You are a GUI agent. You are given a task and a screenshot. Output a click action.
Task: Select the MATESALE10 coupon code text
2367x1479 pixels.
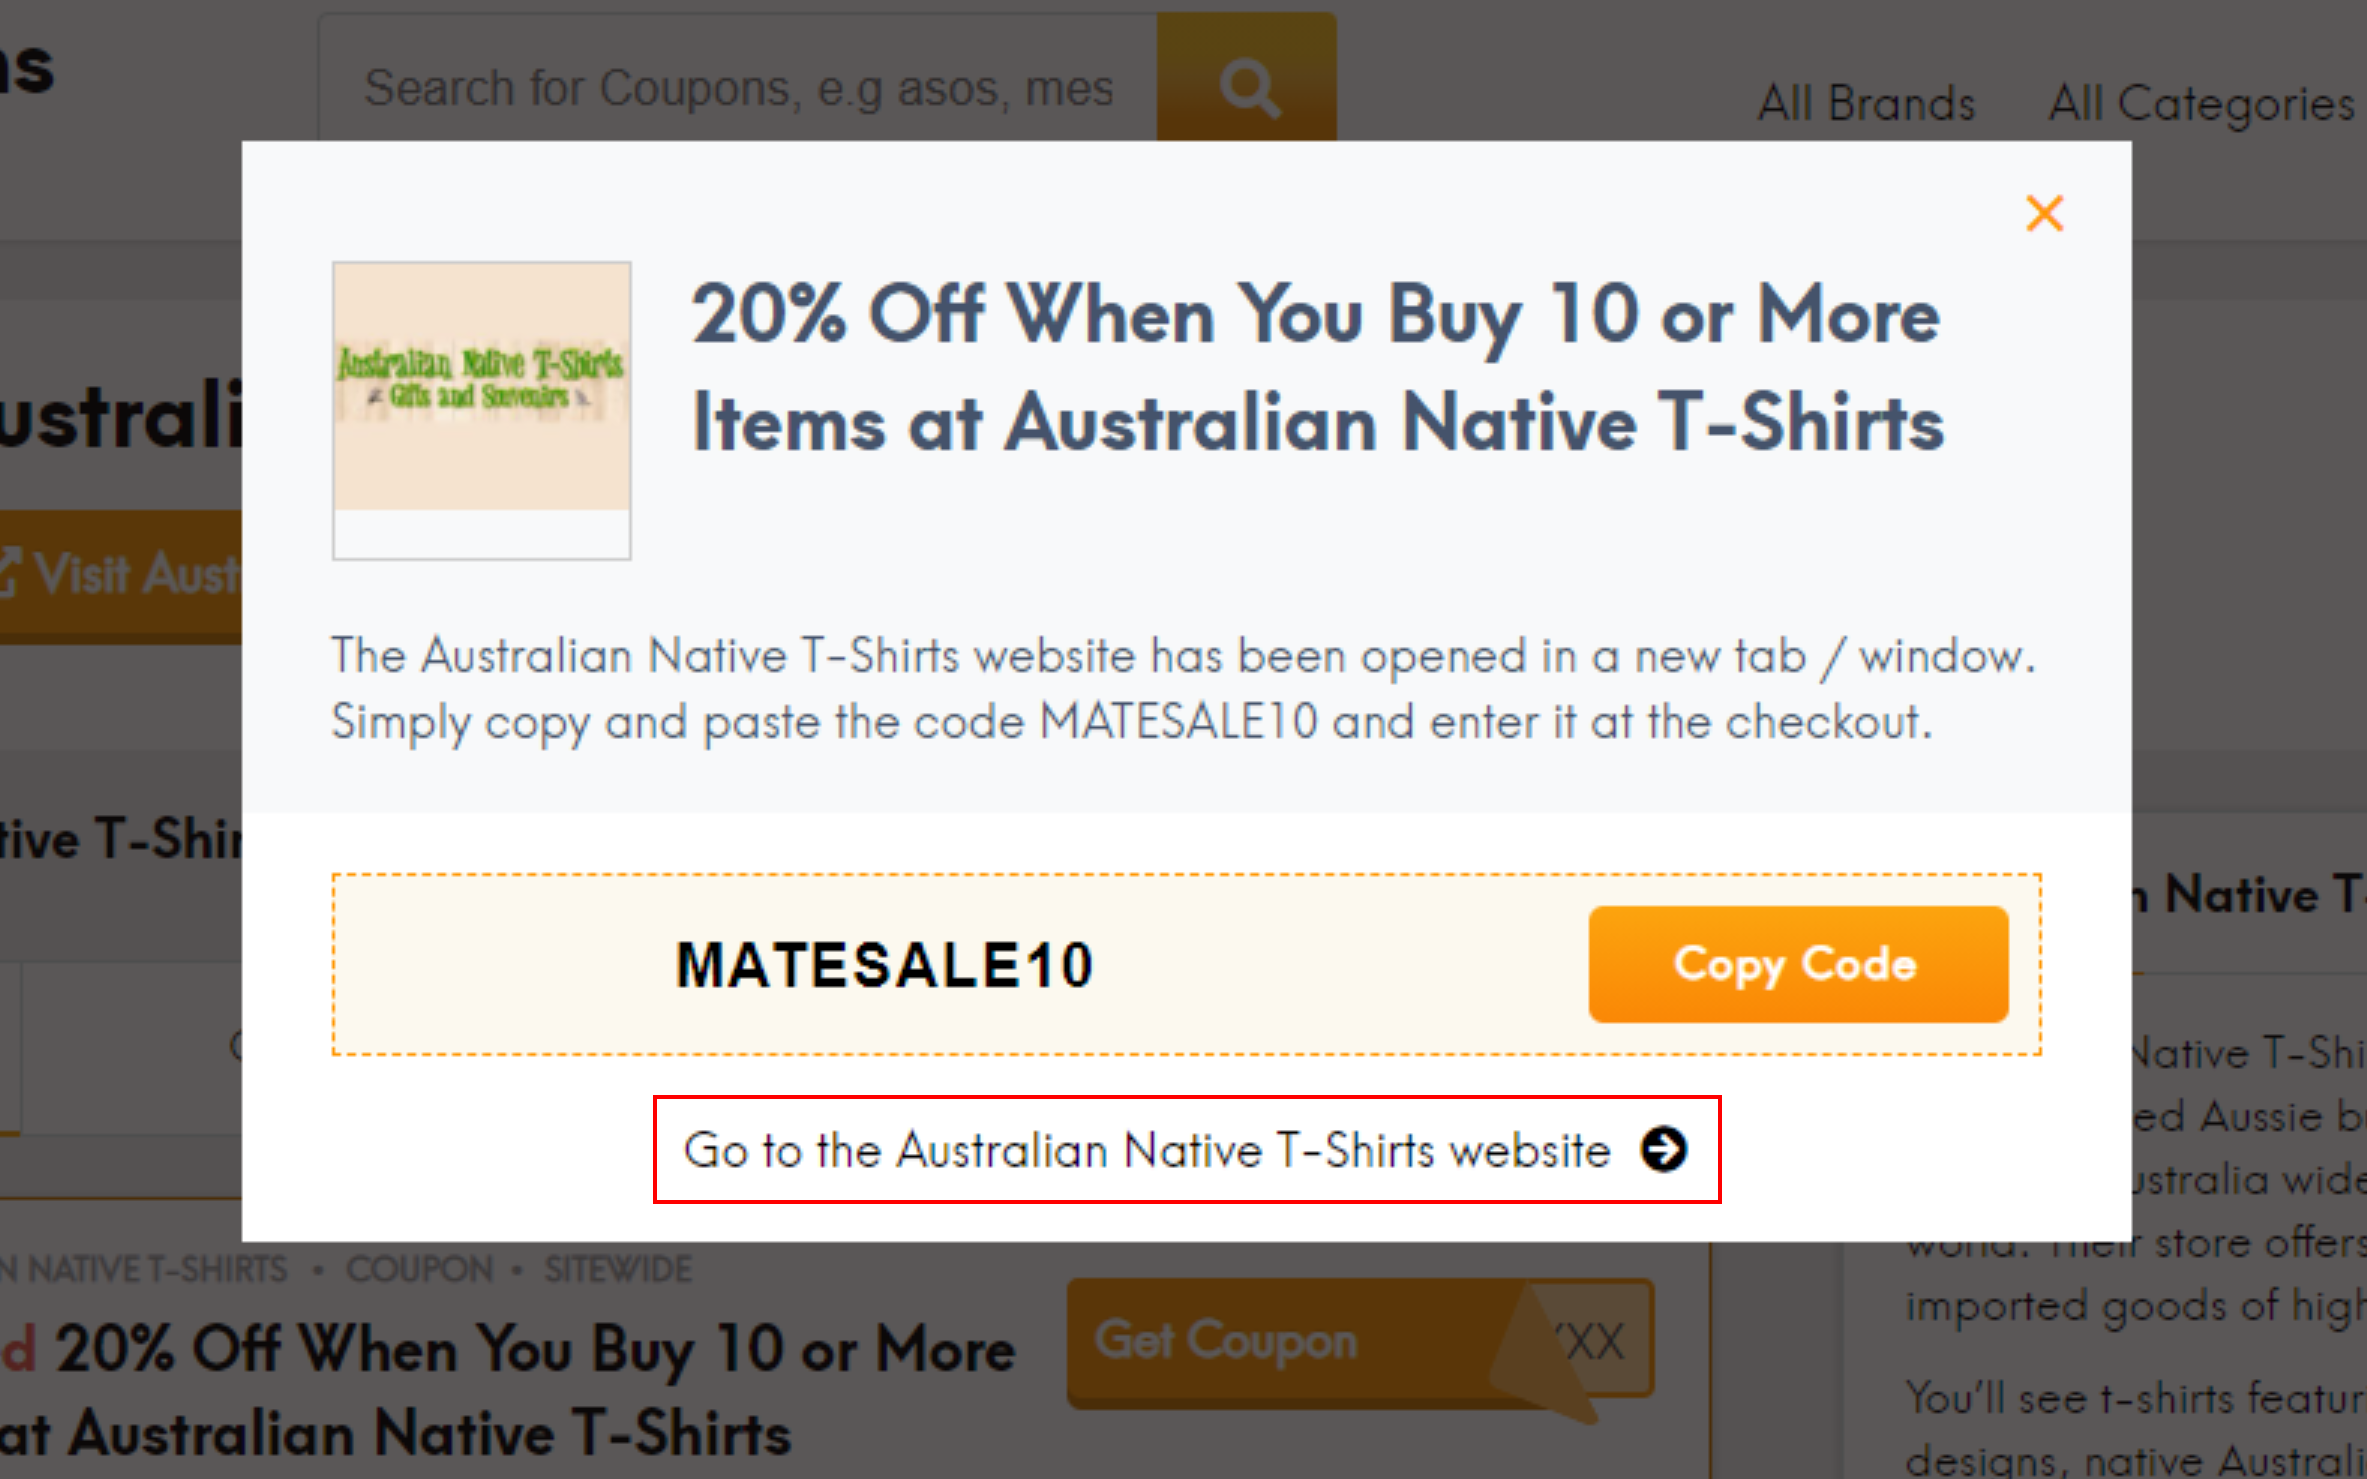pos(884,963)
